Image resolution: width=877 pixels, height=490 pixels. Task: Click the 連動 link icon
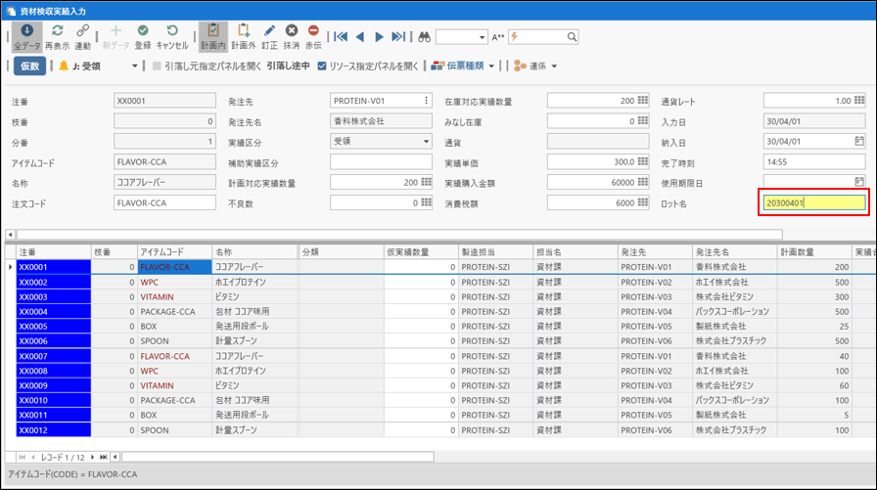point(83,32)
